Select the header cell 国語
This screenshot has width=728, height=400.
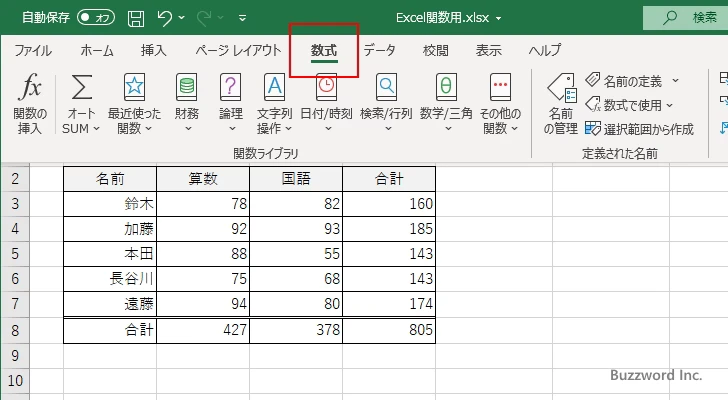point(296,179)
